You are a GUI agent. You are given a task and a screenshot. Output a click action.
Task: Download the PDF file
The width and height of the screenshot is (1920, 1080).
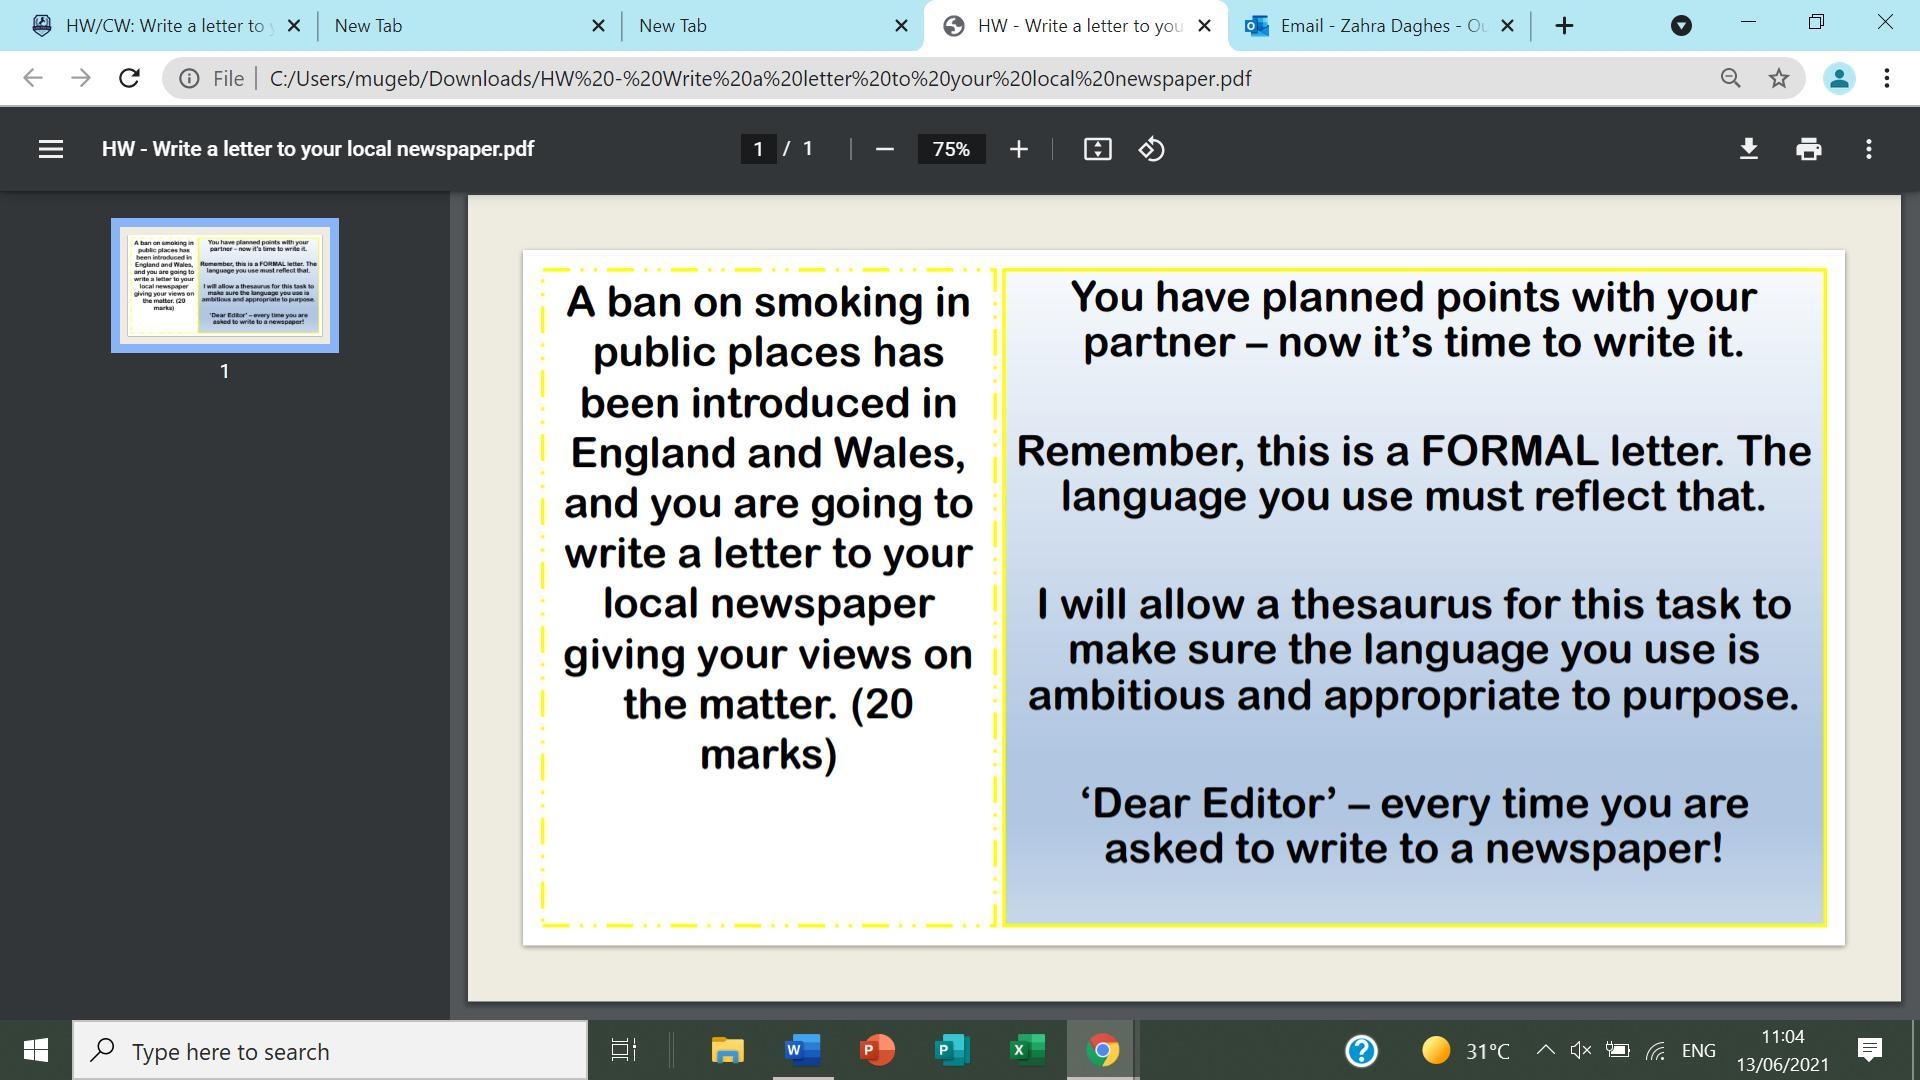coord(1748,149)
